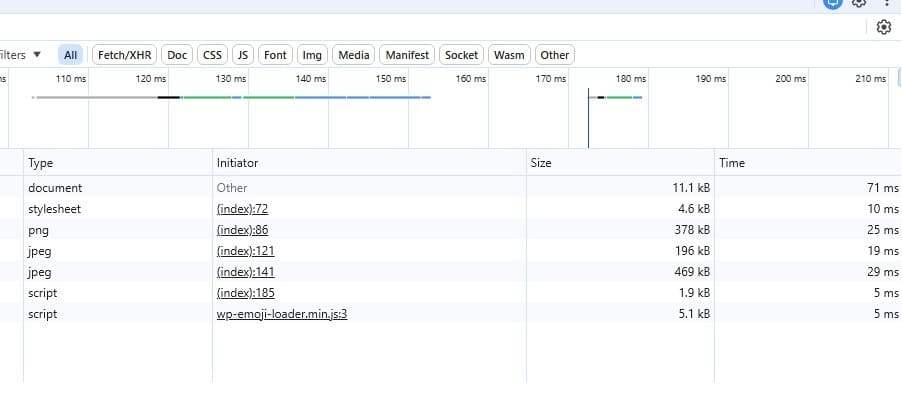Open initiator link (index):86
Screen dimensions: 902x411
pyautogui.click(x=242, y=230)
